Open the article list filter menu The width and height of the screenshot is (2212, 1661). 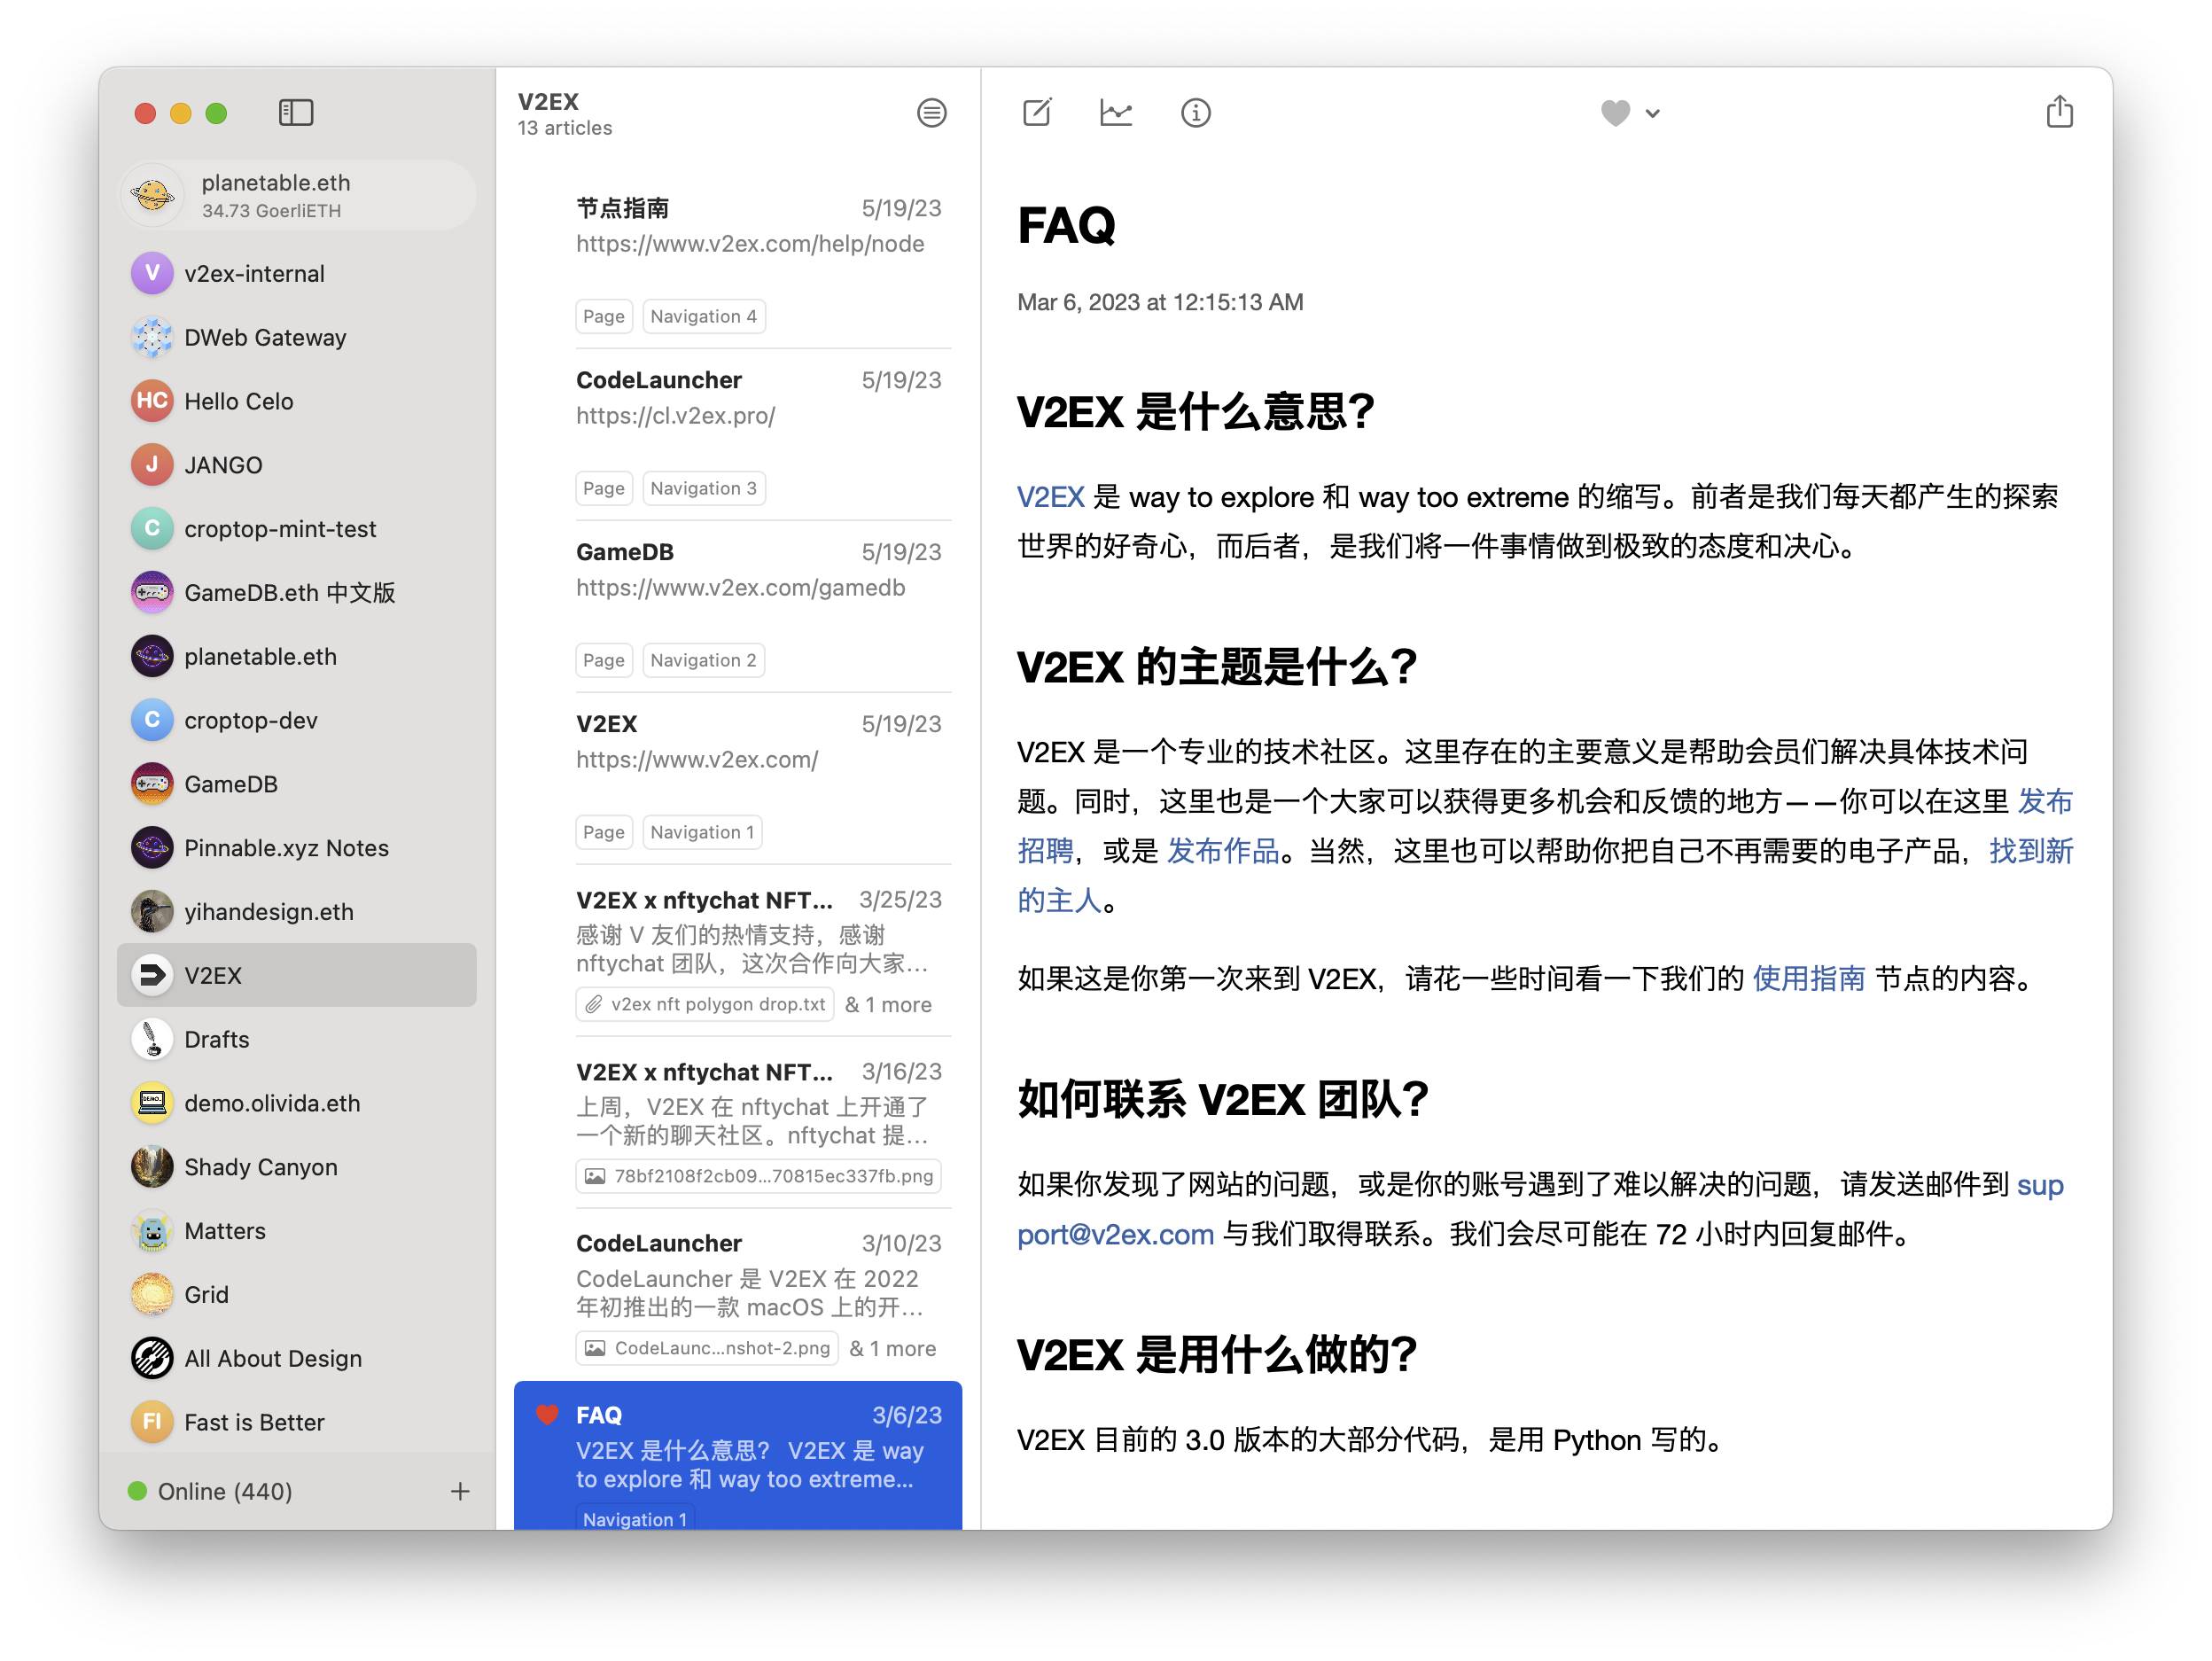pos(931,113)
